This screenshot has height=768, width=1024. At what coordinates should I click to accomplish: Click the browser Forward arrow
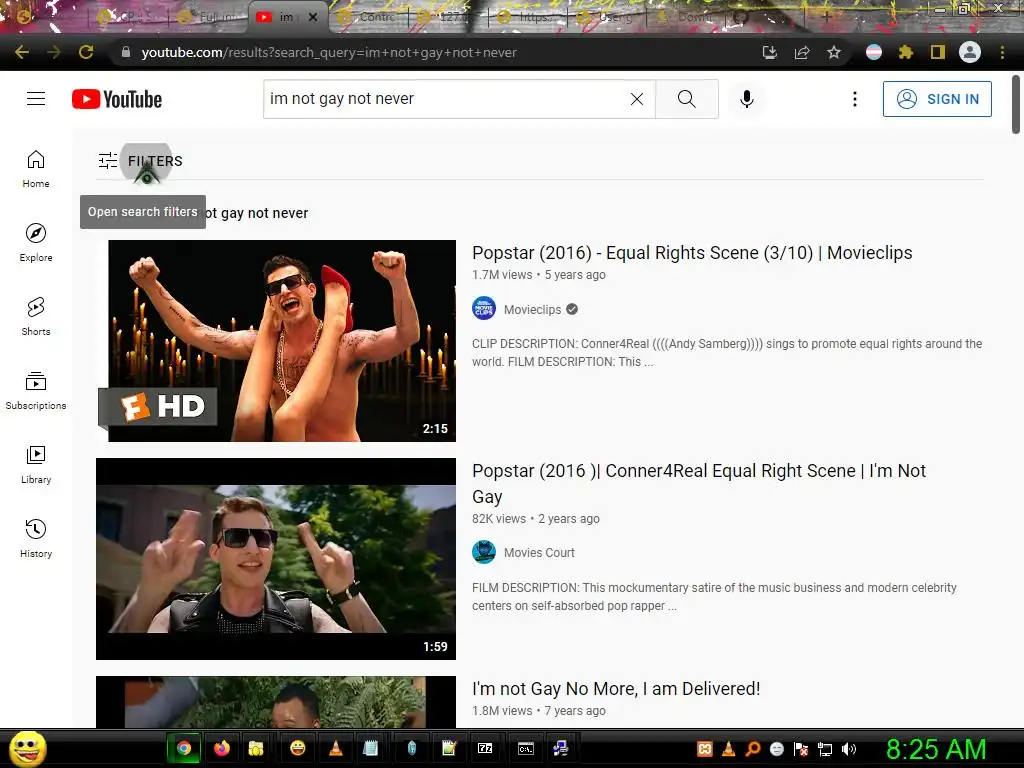(x=54, y=52)
